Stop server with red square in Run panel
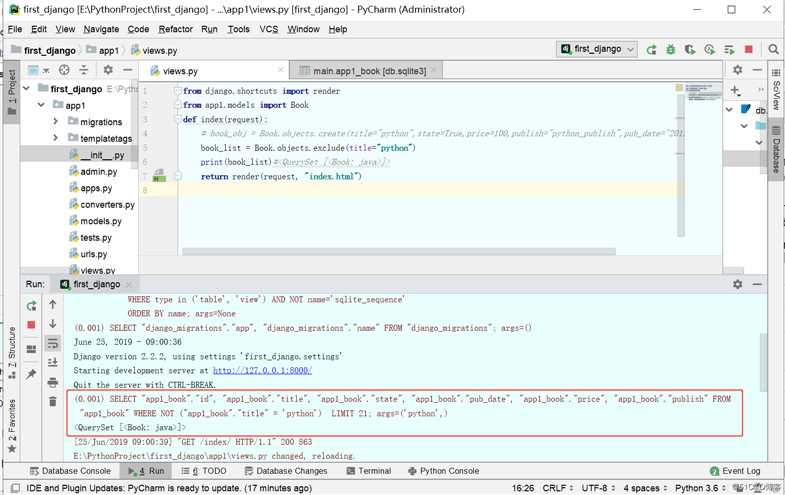This screenshot has height=495, width=785. point(31,325)
